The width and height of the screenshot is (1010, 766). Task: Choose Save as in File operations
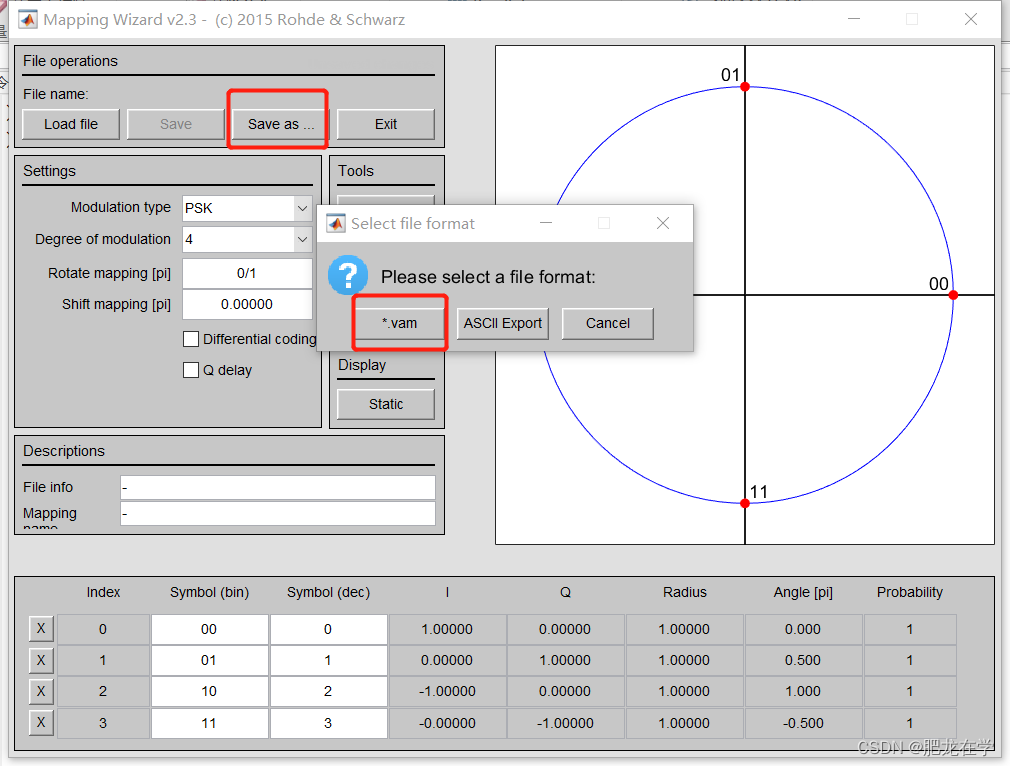pyautogui.click(x=277, y=124)
